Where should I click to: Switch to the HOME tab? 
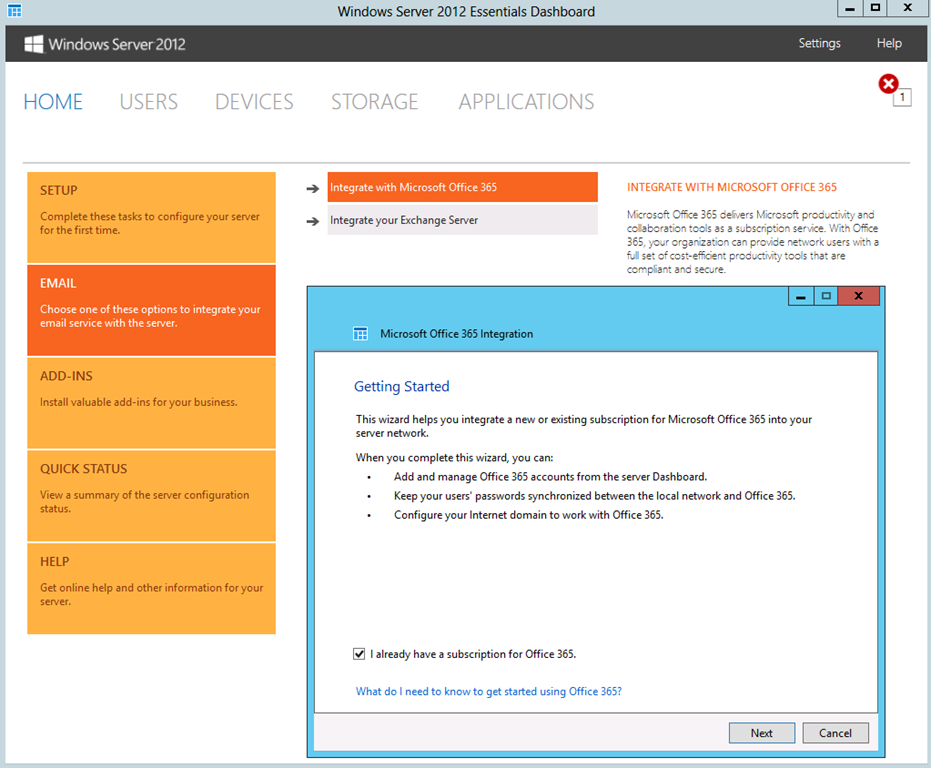coord(53,102)
